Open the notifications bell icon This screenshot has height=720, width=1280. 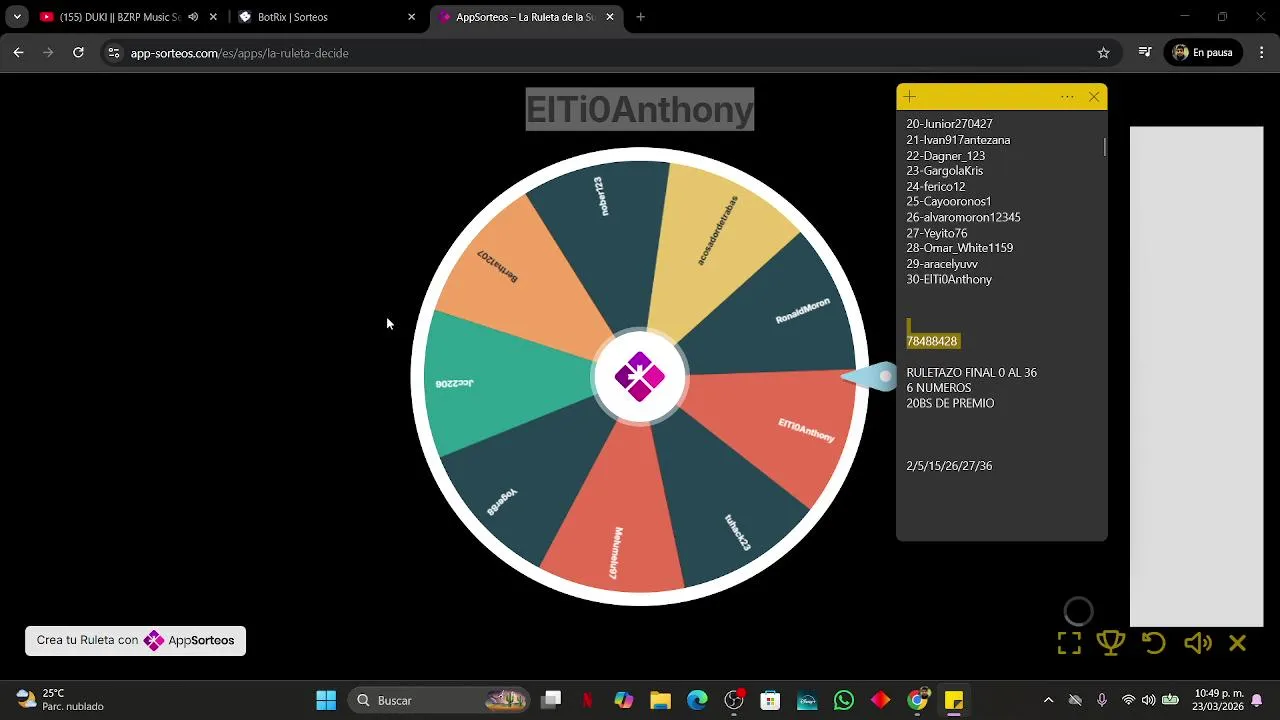[1257, 700]
